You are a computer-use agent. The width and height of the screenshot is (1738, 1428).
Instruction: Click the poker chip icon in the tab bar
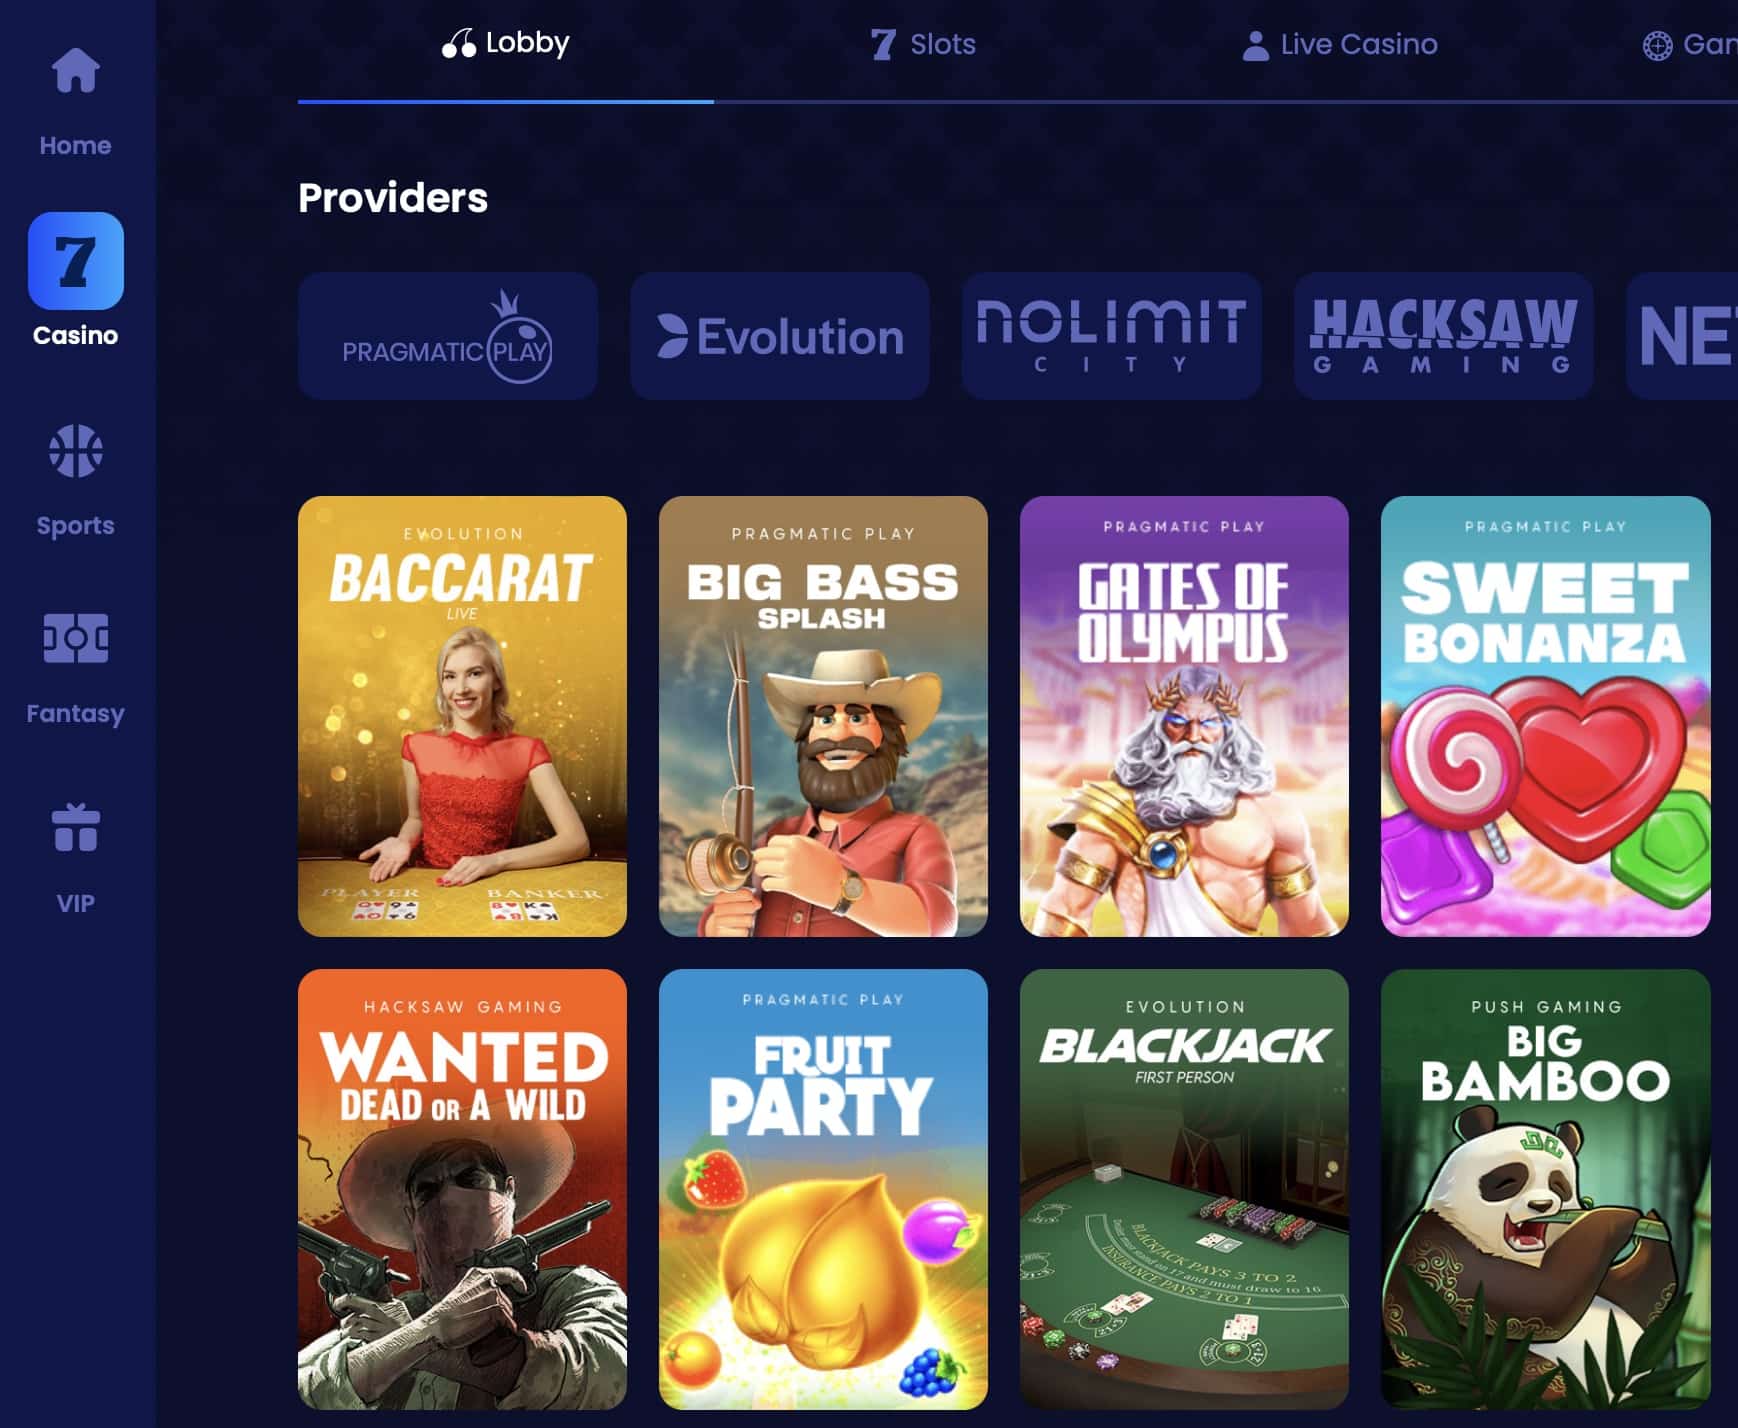(x=1657, y=45)
